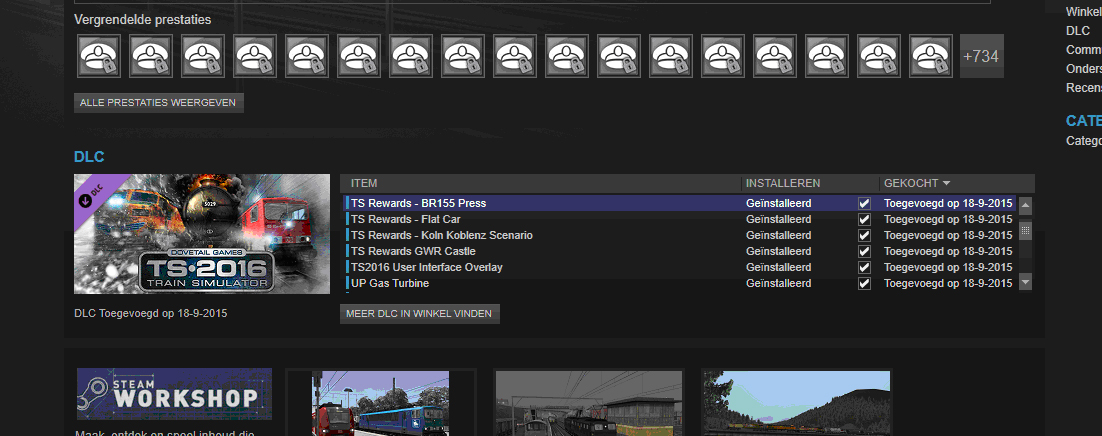
Task: Click the 'Vergrendelde prestaties' label
Action: tap(143, 20)
